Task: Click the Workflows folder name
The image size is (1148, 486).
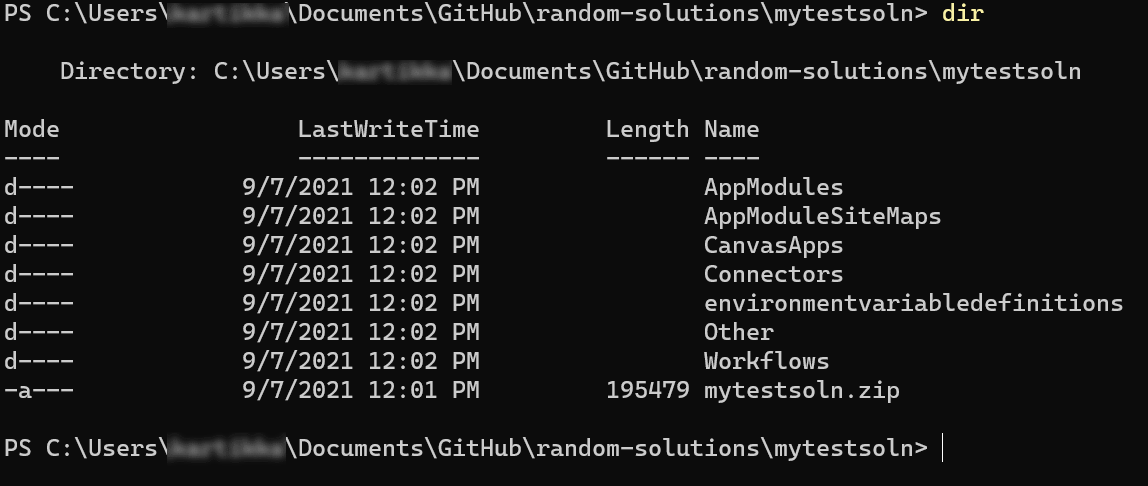Action: [767, 361]
